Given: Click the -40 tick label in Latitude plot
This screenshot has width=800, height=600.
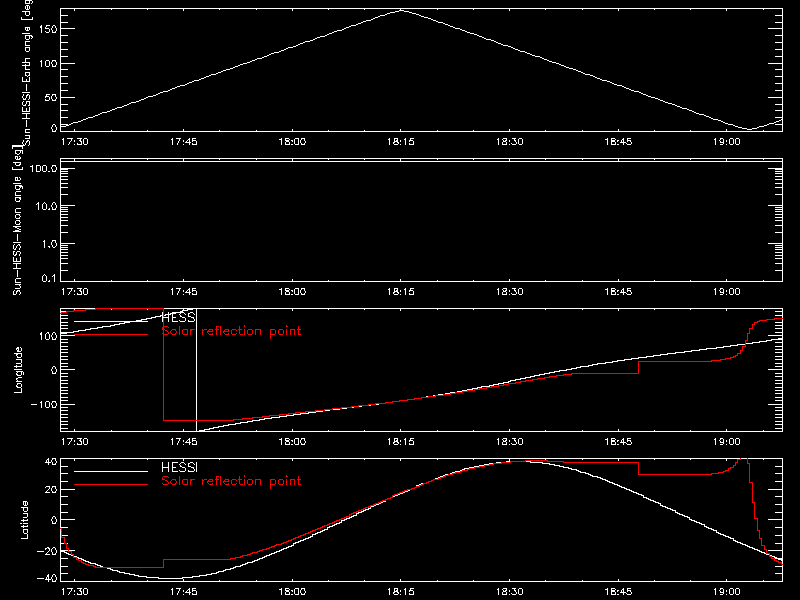Looking at the screenshot, I should [47, 579].
